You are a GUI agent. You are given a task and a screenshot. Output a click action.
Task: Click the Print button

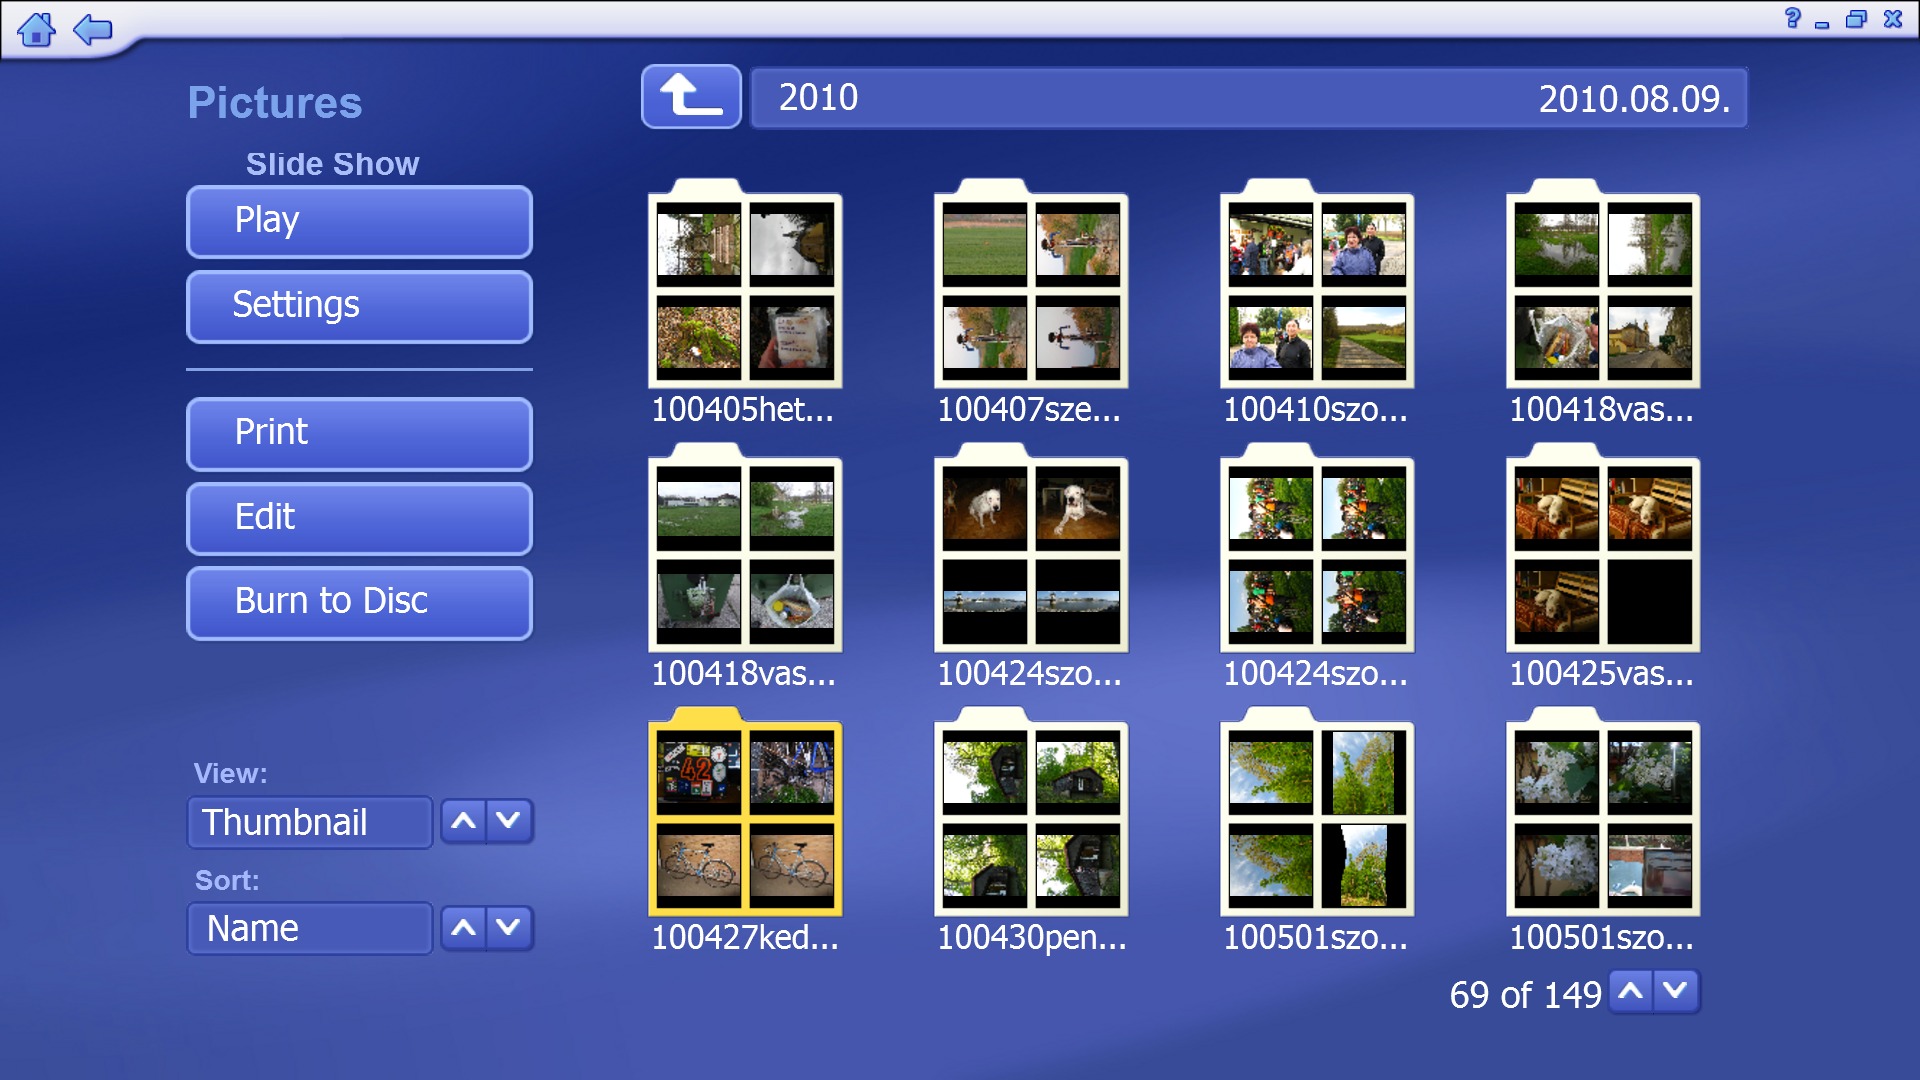point(359,433)
